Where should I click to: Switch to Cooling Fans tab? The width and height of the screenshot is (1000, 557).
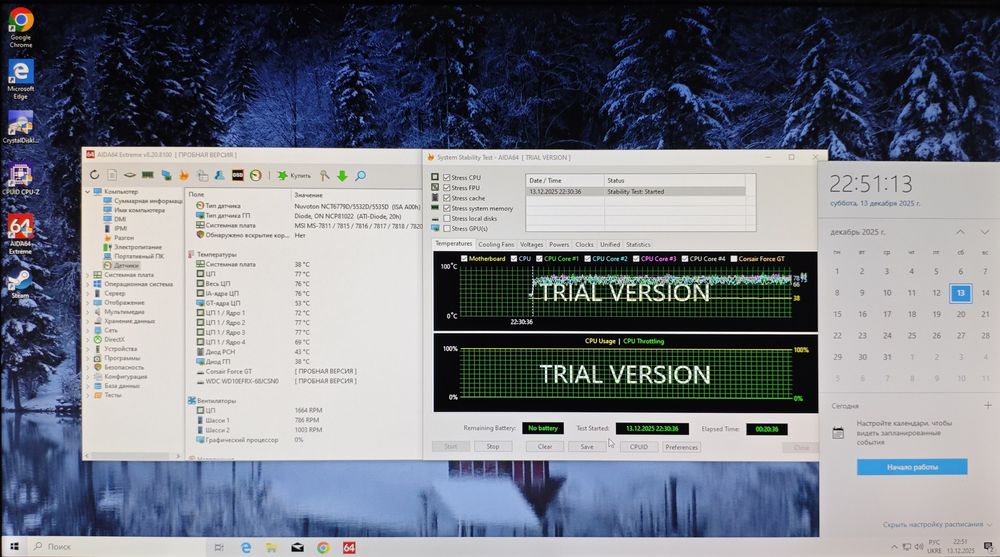click(x=496, y=244)
